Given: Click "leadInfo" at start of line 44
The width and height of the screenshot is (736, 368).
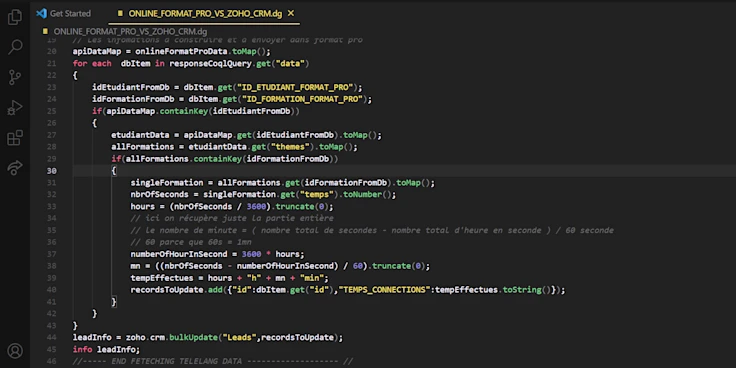Looking at the screenshot, I should (92, 337).
